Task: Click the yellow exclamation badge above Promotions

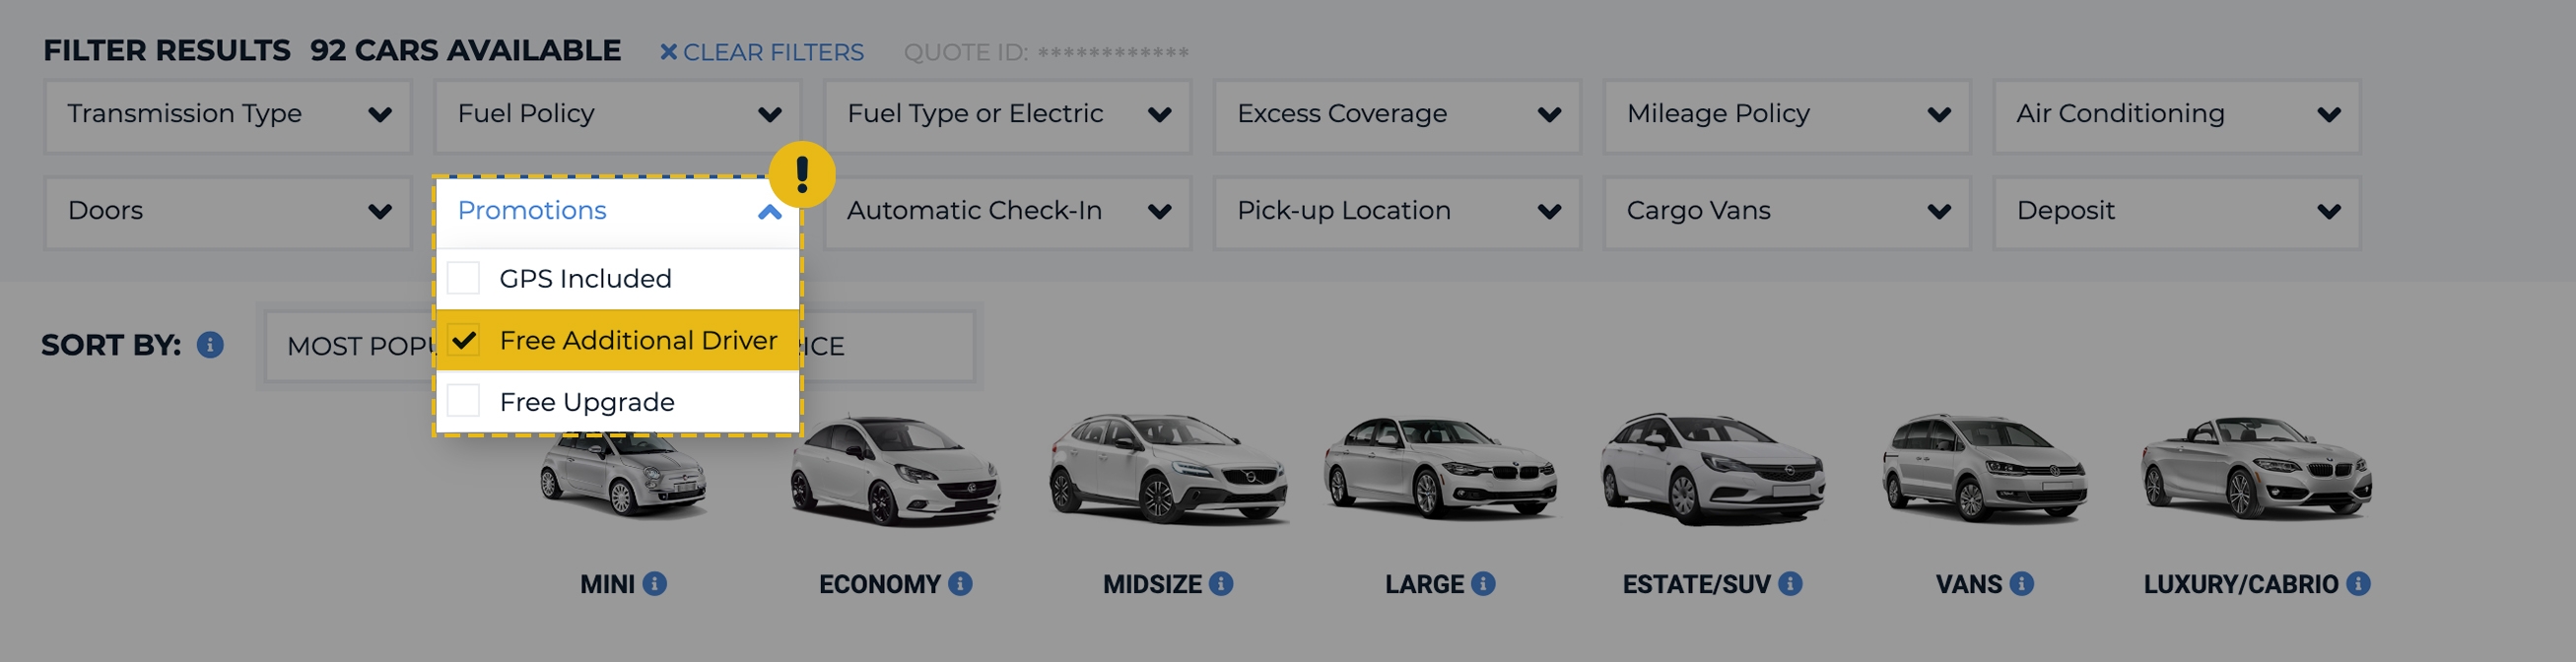Action: [x=802, y=173]
